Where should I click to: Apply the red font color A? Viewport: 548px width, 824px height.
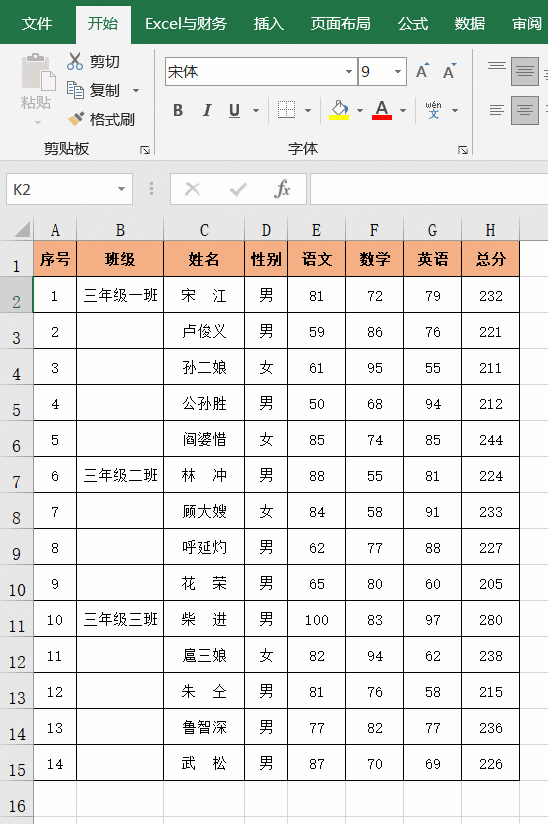pyautogui.click(x=382, y=110)
